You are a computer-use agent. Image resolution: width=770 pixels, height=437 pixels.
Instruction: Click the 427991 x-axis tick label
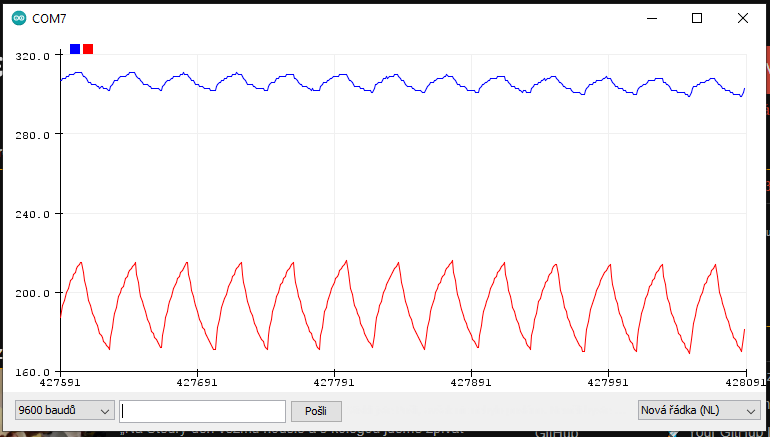tap(609, 381)
